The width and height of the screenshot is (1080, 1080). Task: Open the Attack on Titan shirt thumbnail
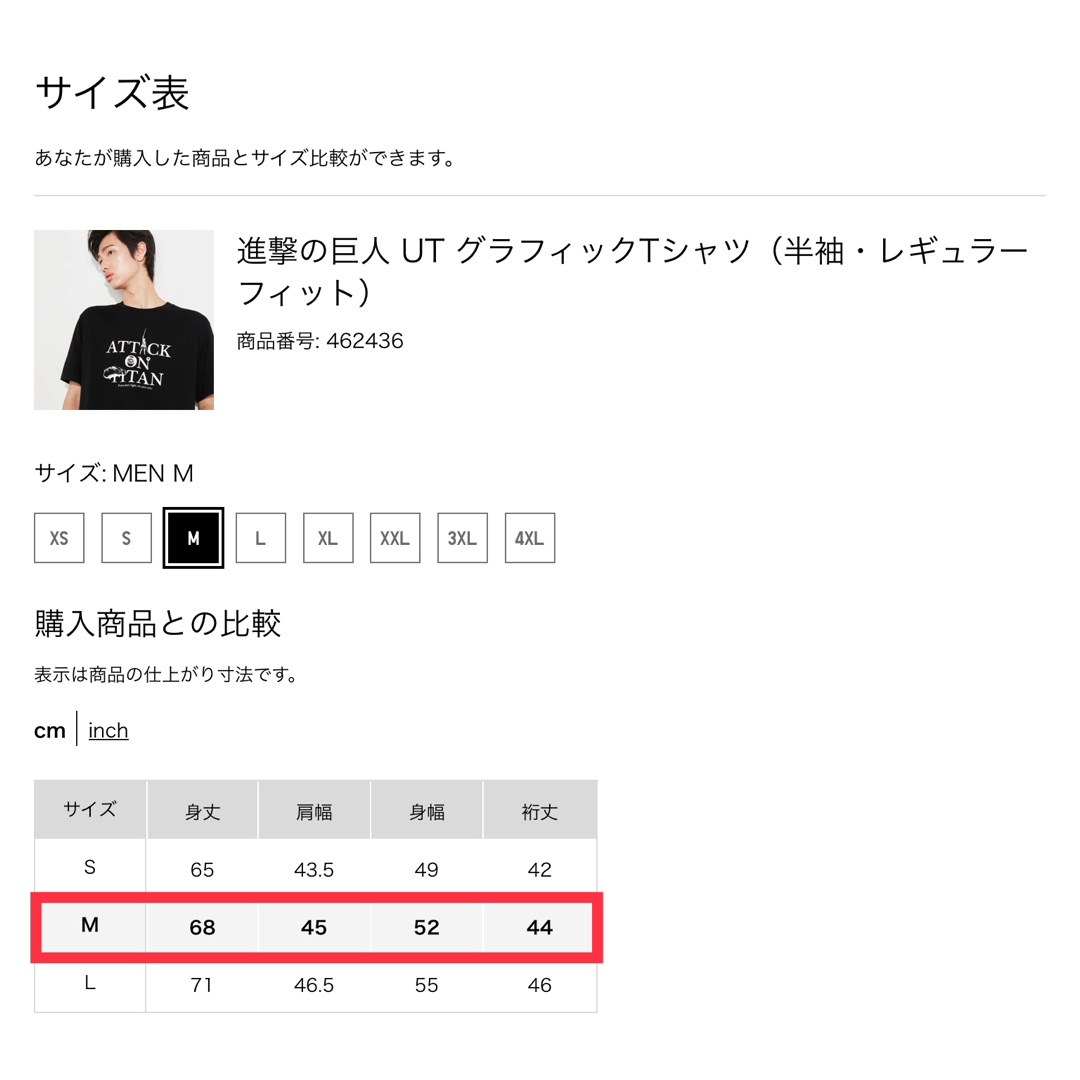pyautogui.click(x=124, y=320)
